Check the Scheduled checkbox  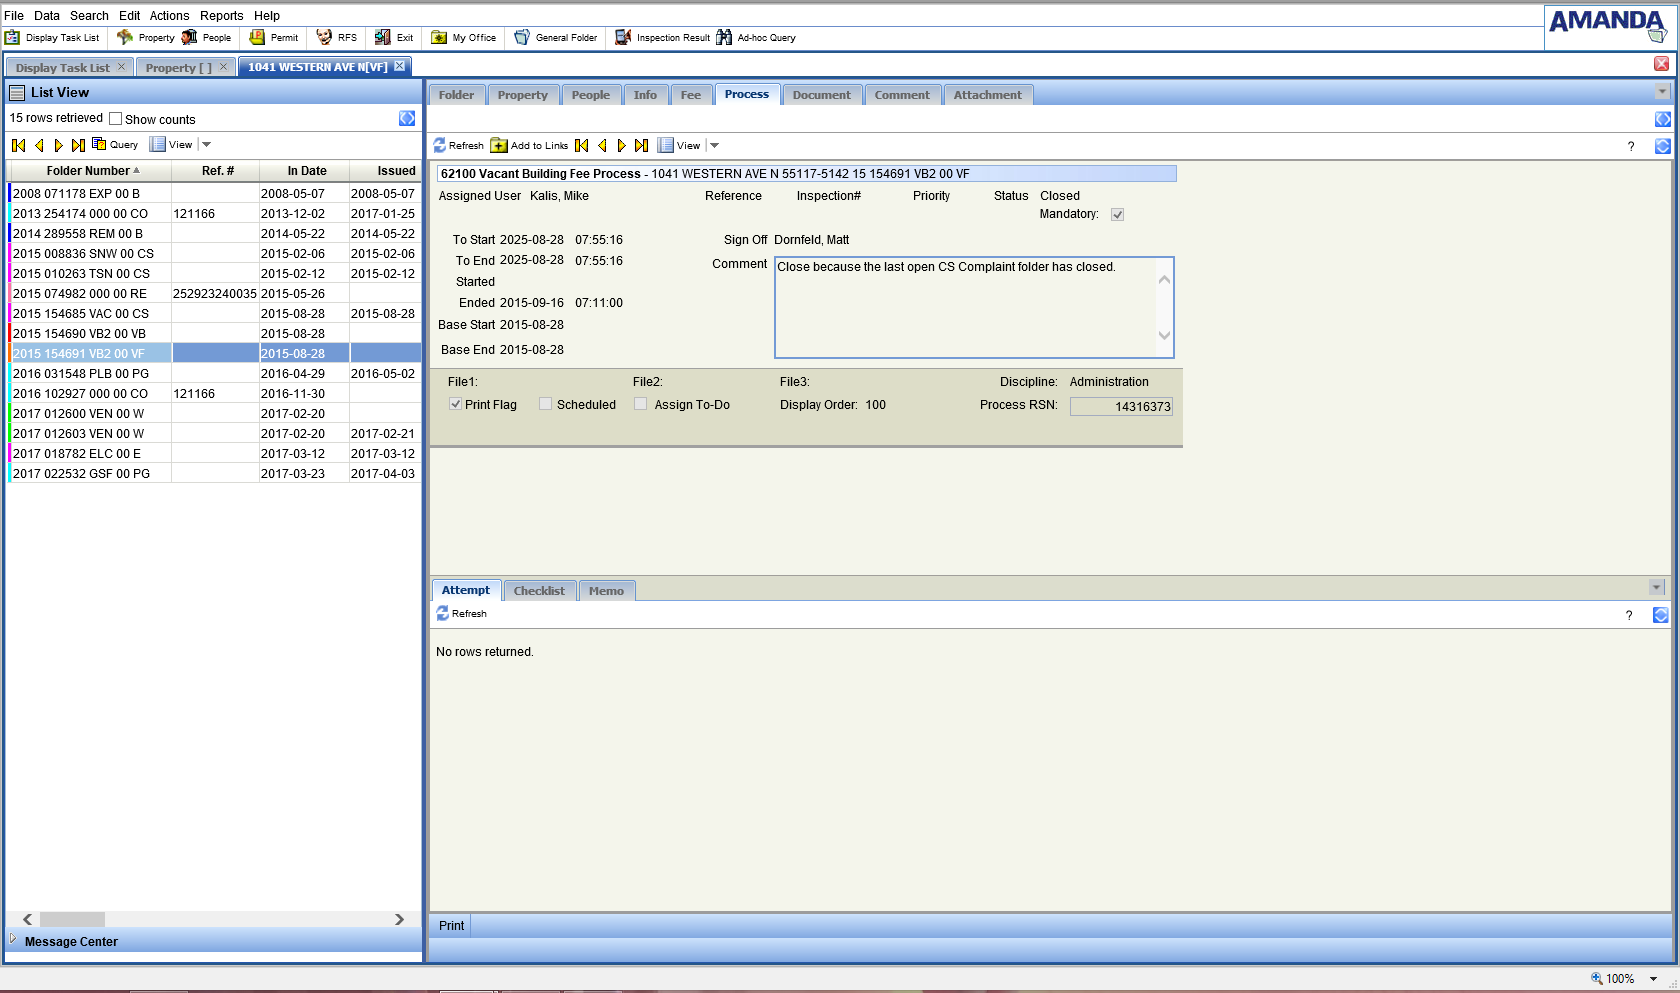tap(546, 405)
